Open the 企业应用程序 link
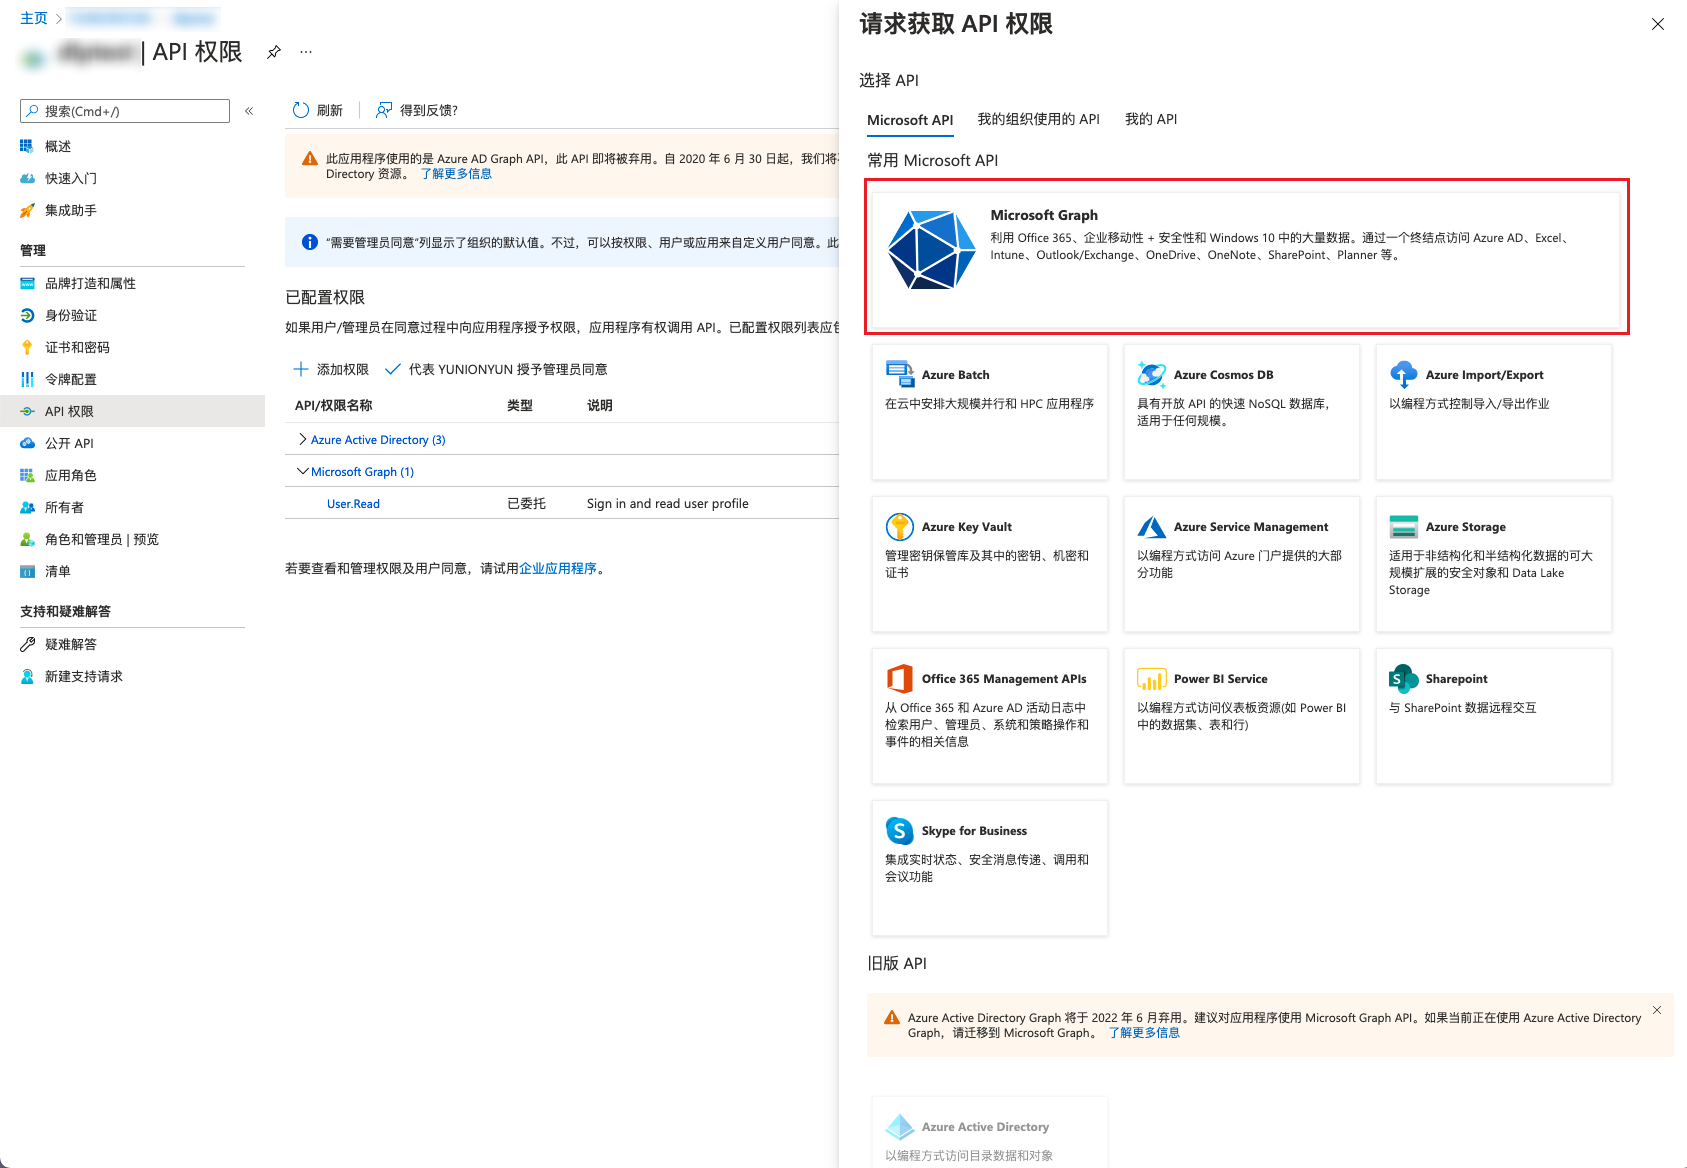Viewport: 1687px width, 1168px height. [x=558, y=568]
